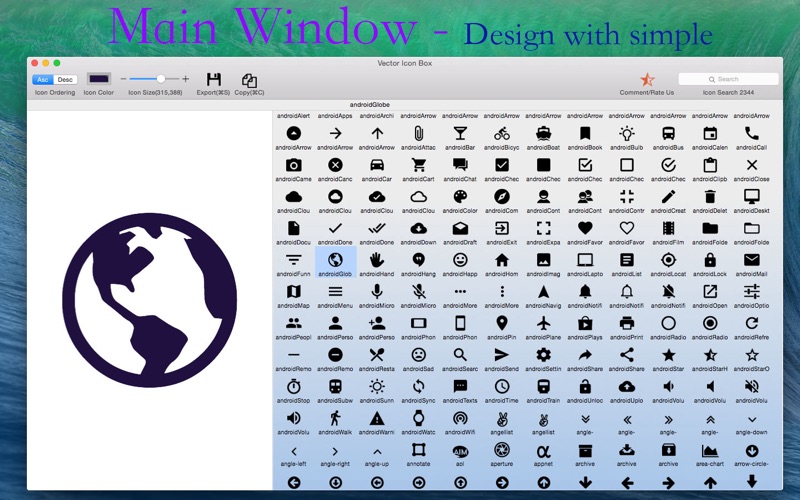Choose the androidFilm filmstrip icon
Image resolution: width=800 pixels, height=500 pixels.
(x=668, y=229)
